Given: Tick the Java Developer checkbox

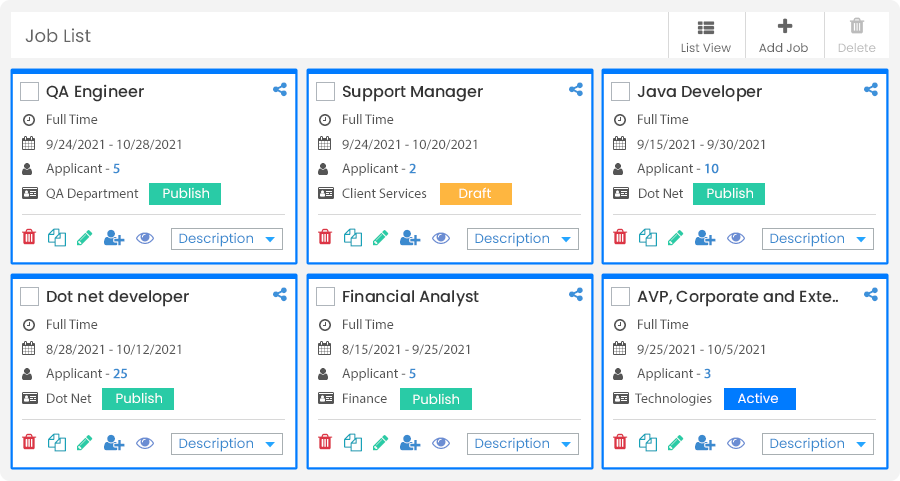Looking at the screenshot, I should pos(620,91).
